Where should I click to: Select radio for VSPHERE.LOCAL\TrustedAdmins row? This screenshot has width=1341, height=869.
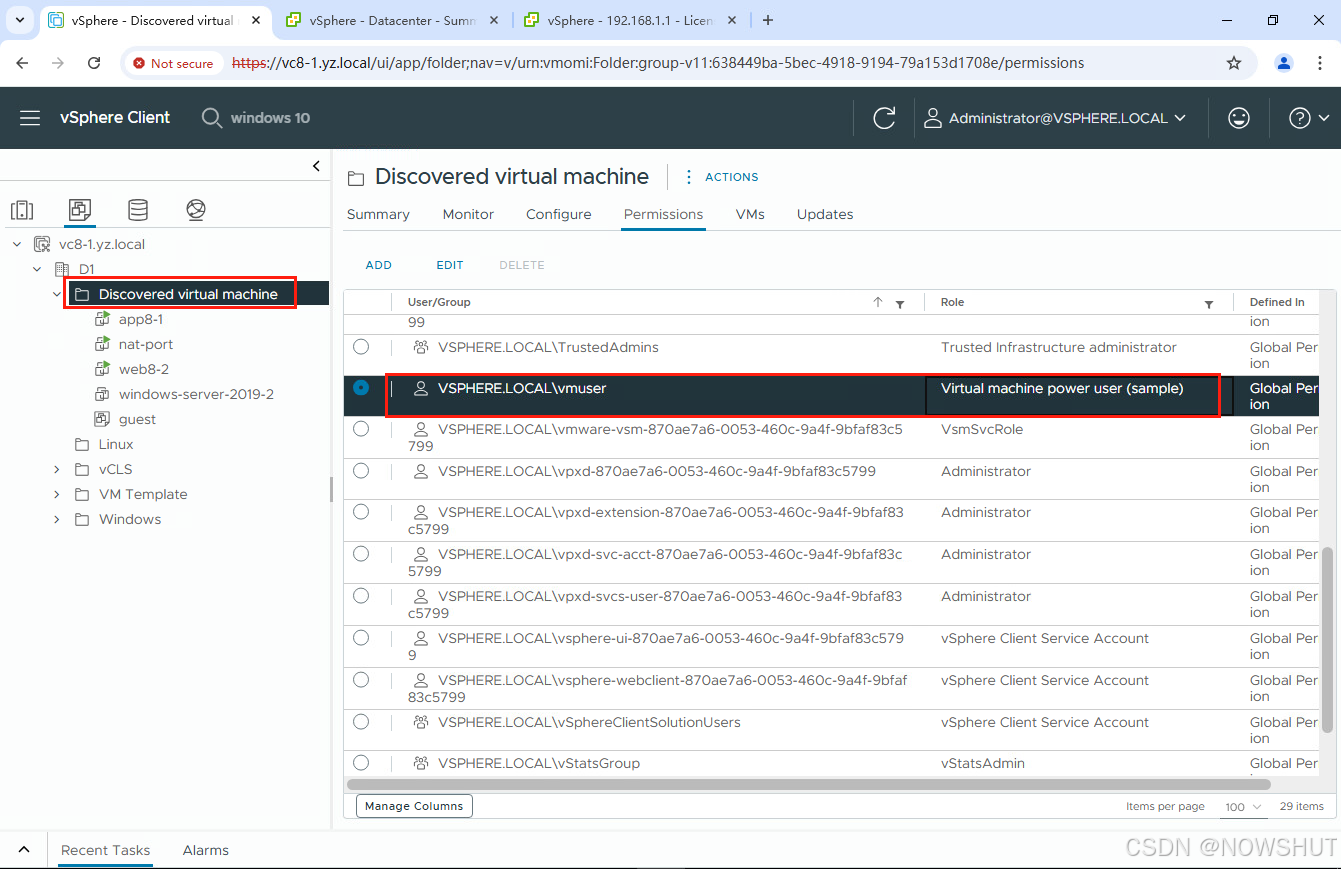pyautogui.click(x=361, y=346)
